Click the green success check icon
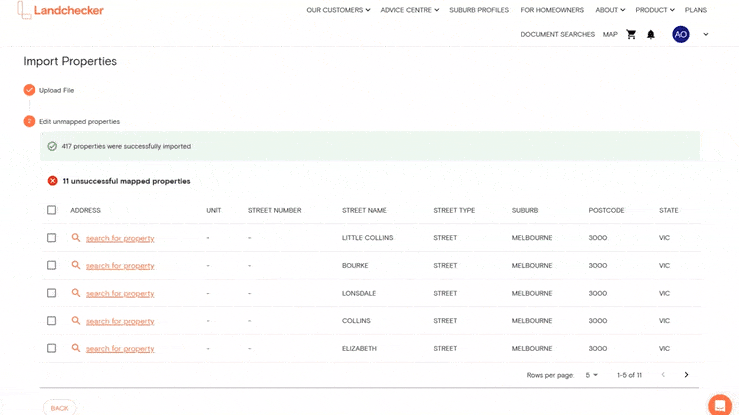This screenshot has width=739, height=415. (x=52, y=146)
